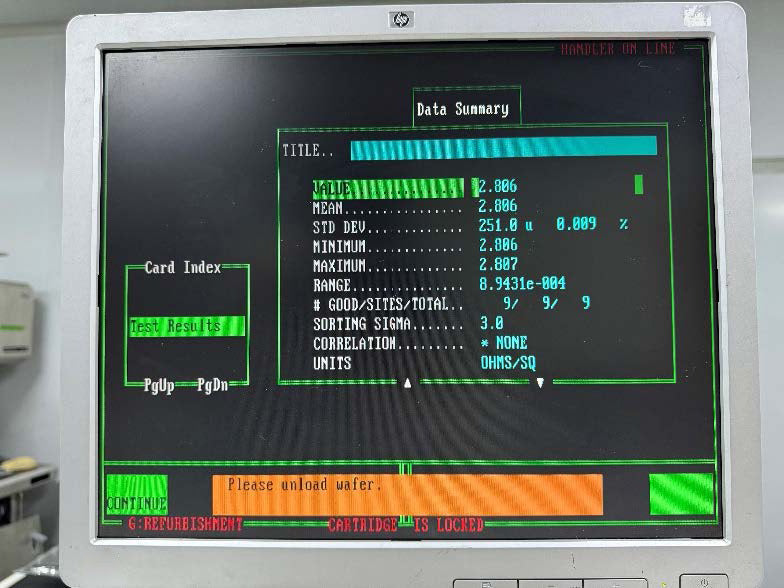Click the GOOD/SITES/TOTAL label
The image size is (784, 588).
coord(388,304)
